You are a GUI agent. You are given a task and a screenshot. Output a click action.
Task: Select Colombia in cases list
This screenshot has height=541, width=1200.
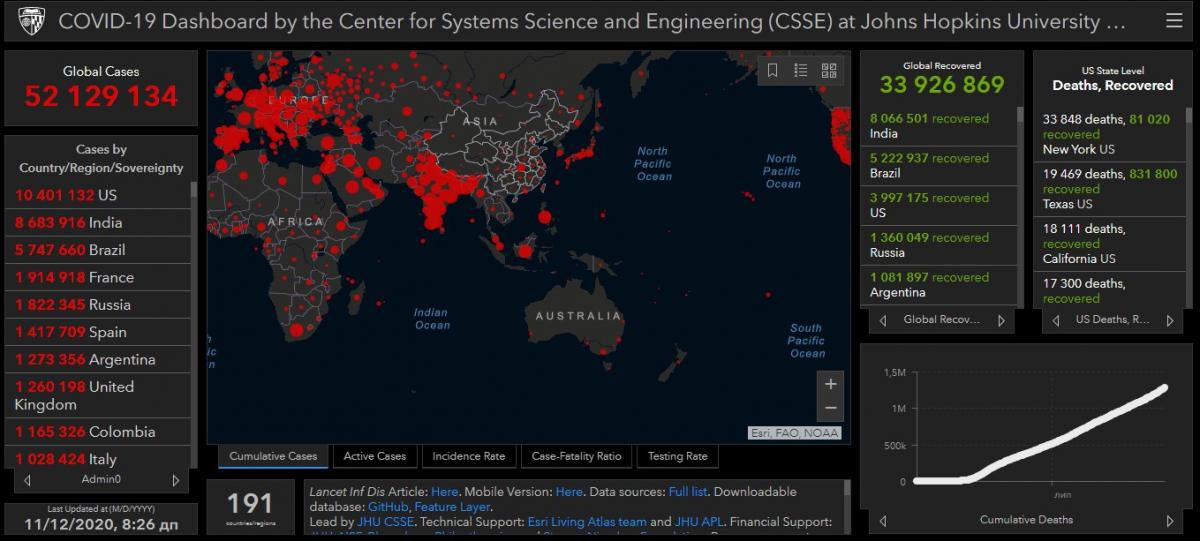tap(98, 432)
